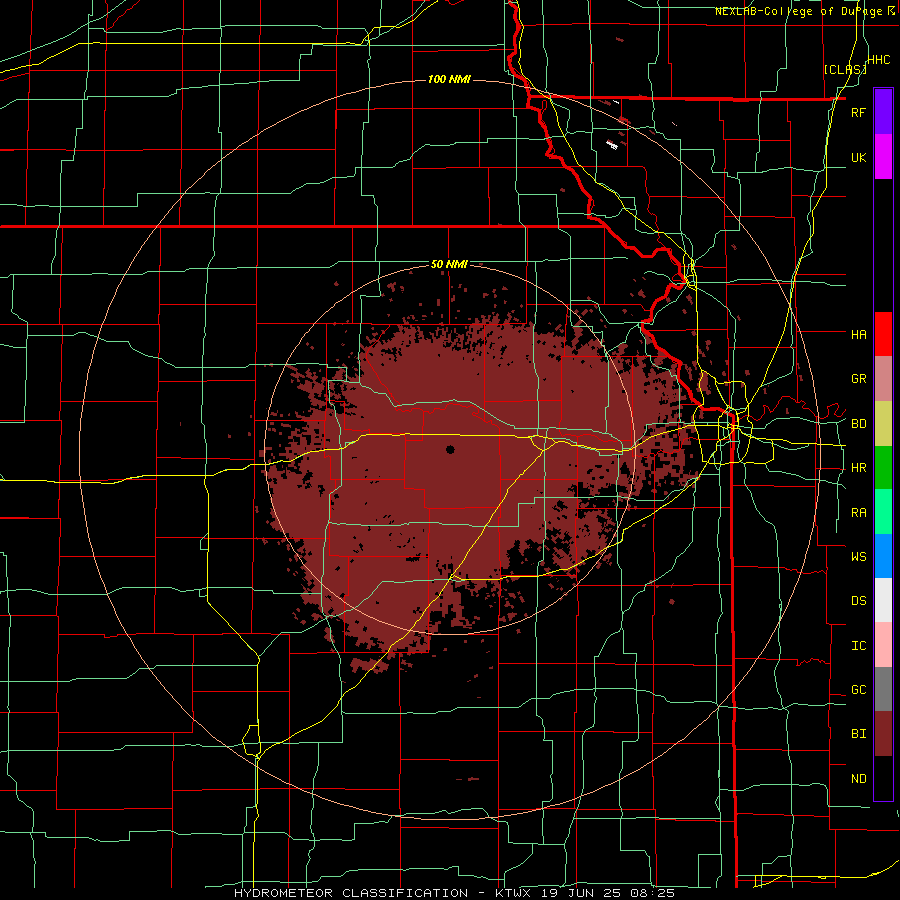Click the GR legend label

[x=858, y=379]
